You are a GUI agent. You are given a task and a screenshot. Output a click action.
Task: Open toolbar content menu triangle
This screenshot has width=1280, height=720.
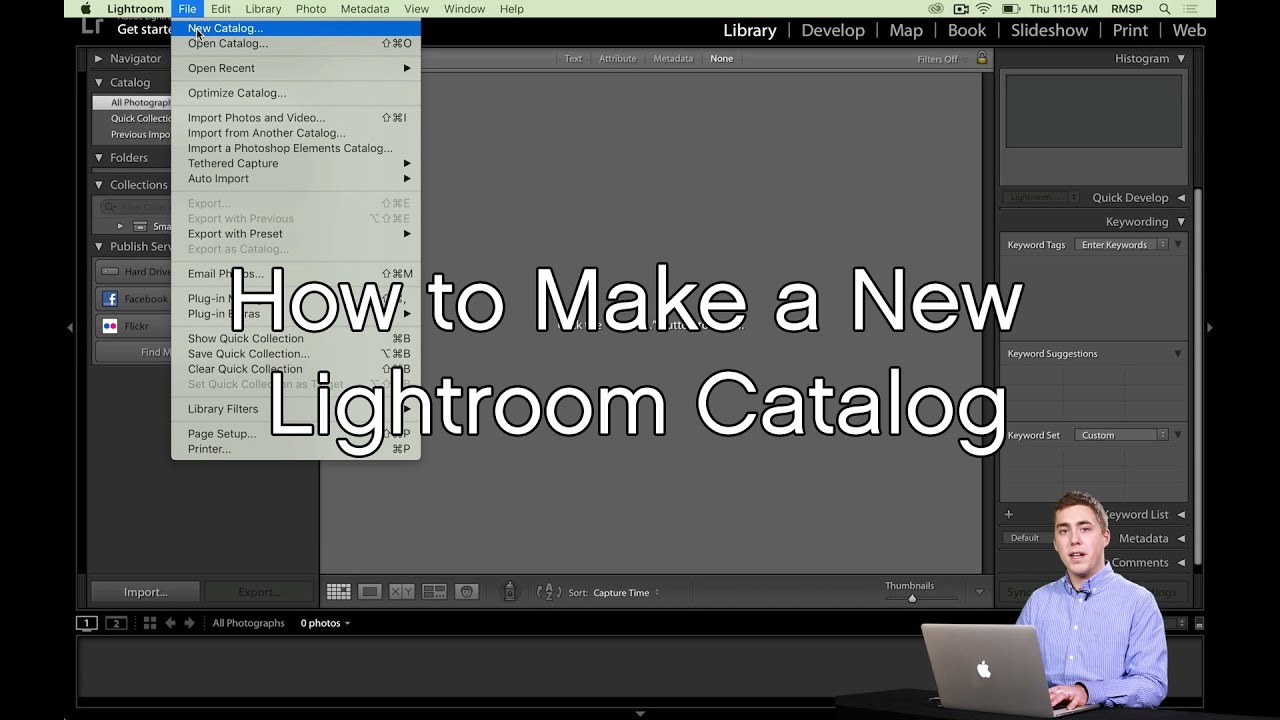tap(980, 592)
